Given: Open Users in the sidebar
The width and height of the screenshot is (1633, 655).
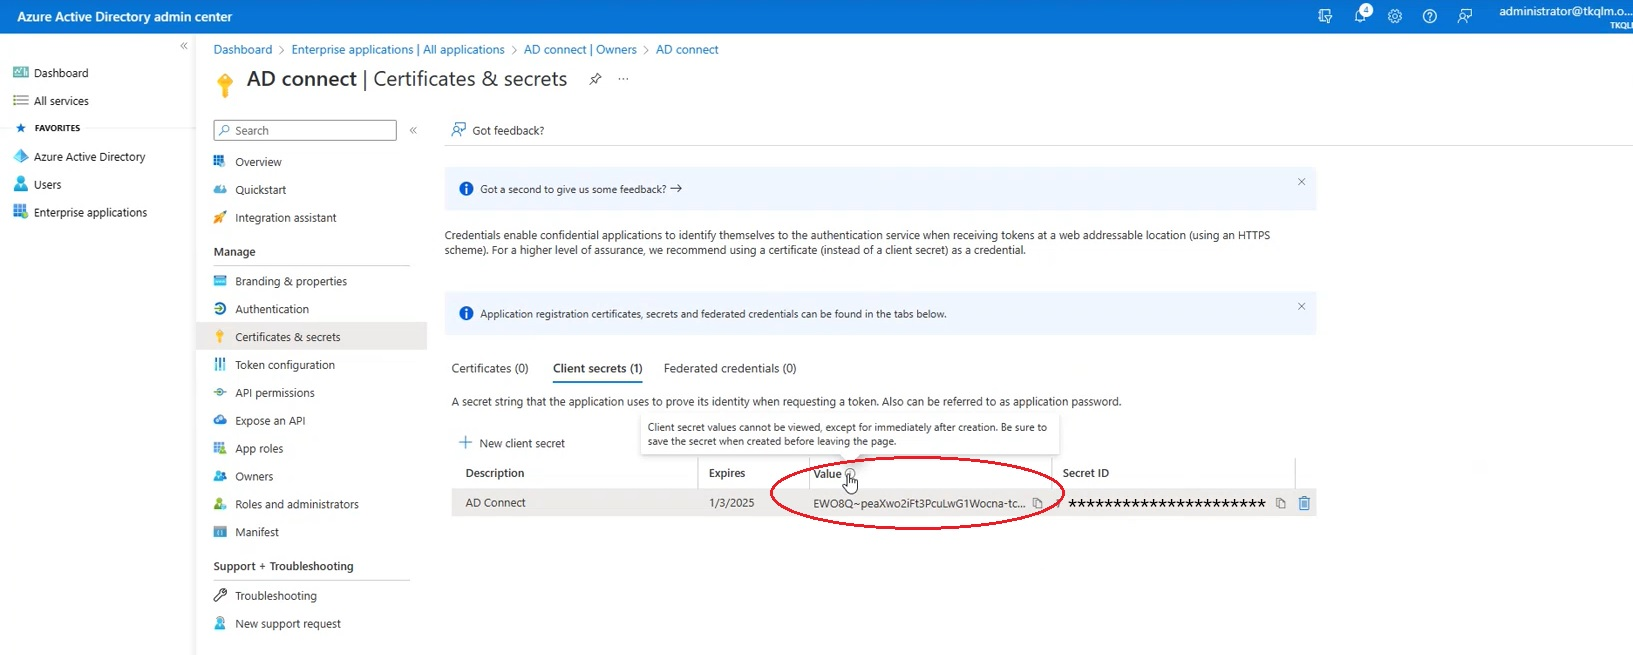Looking at the screenshot, I should [x=47, y=185].
